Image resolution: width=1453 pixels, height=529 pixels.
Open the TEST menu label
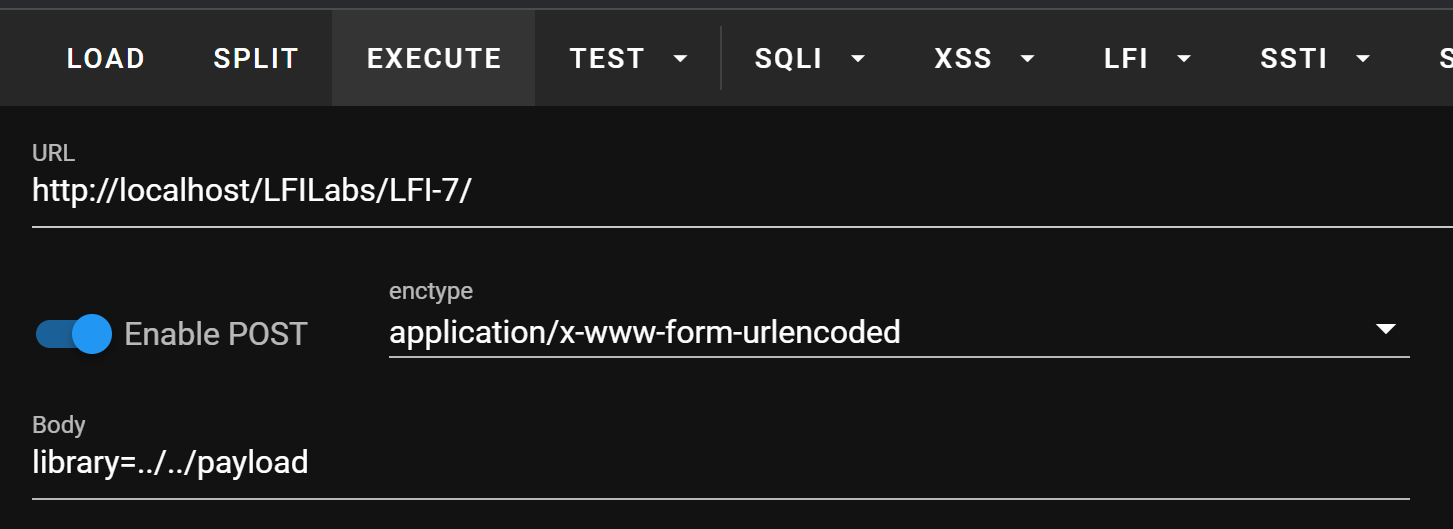click(607, 59)
